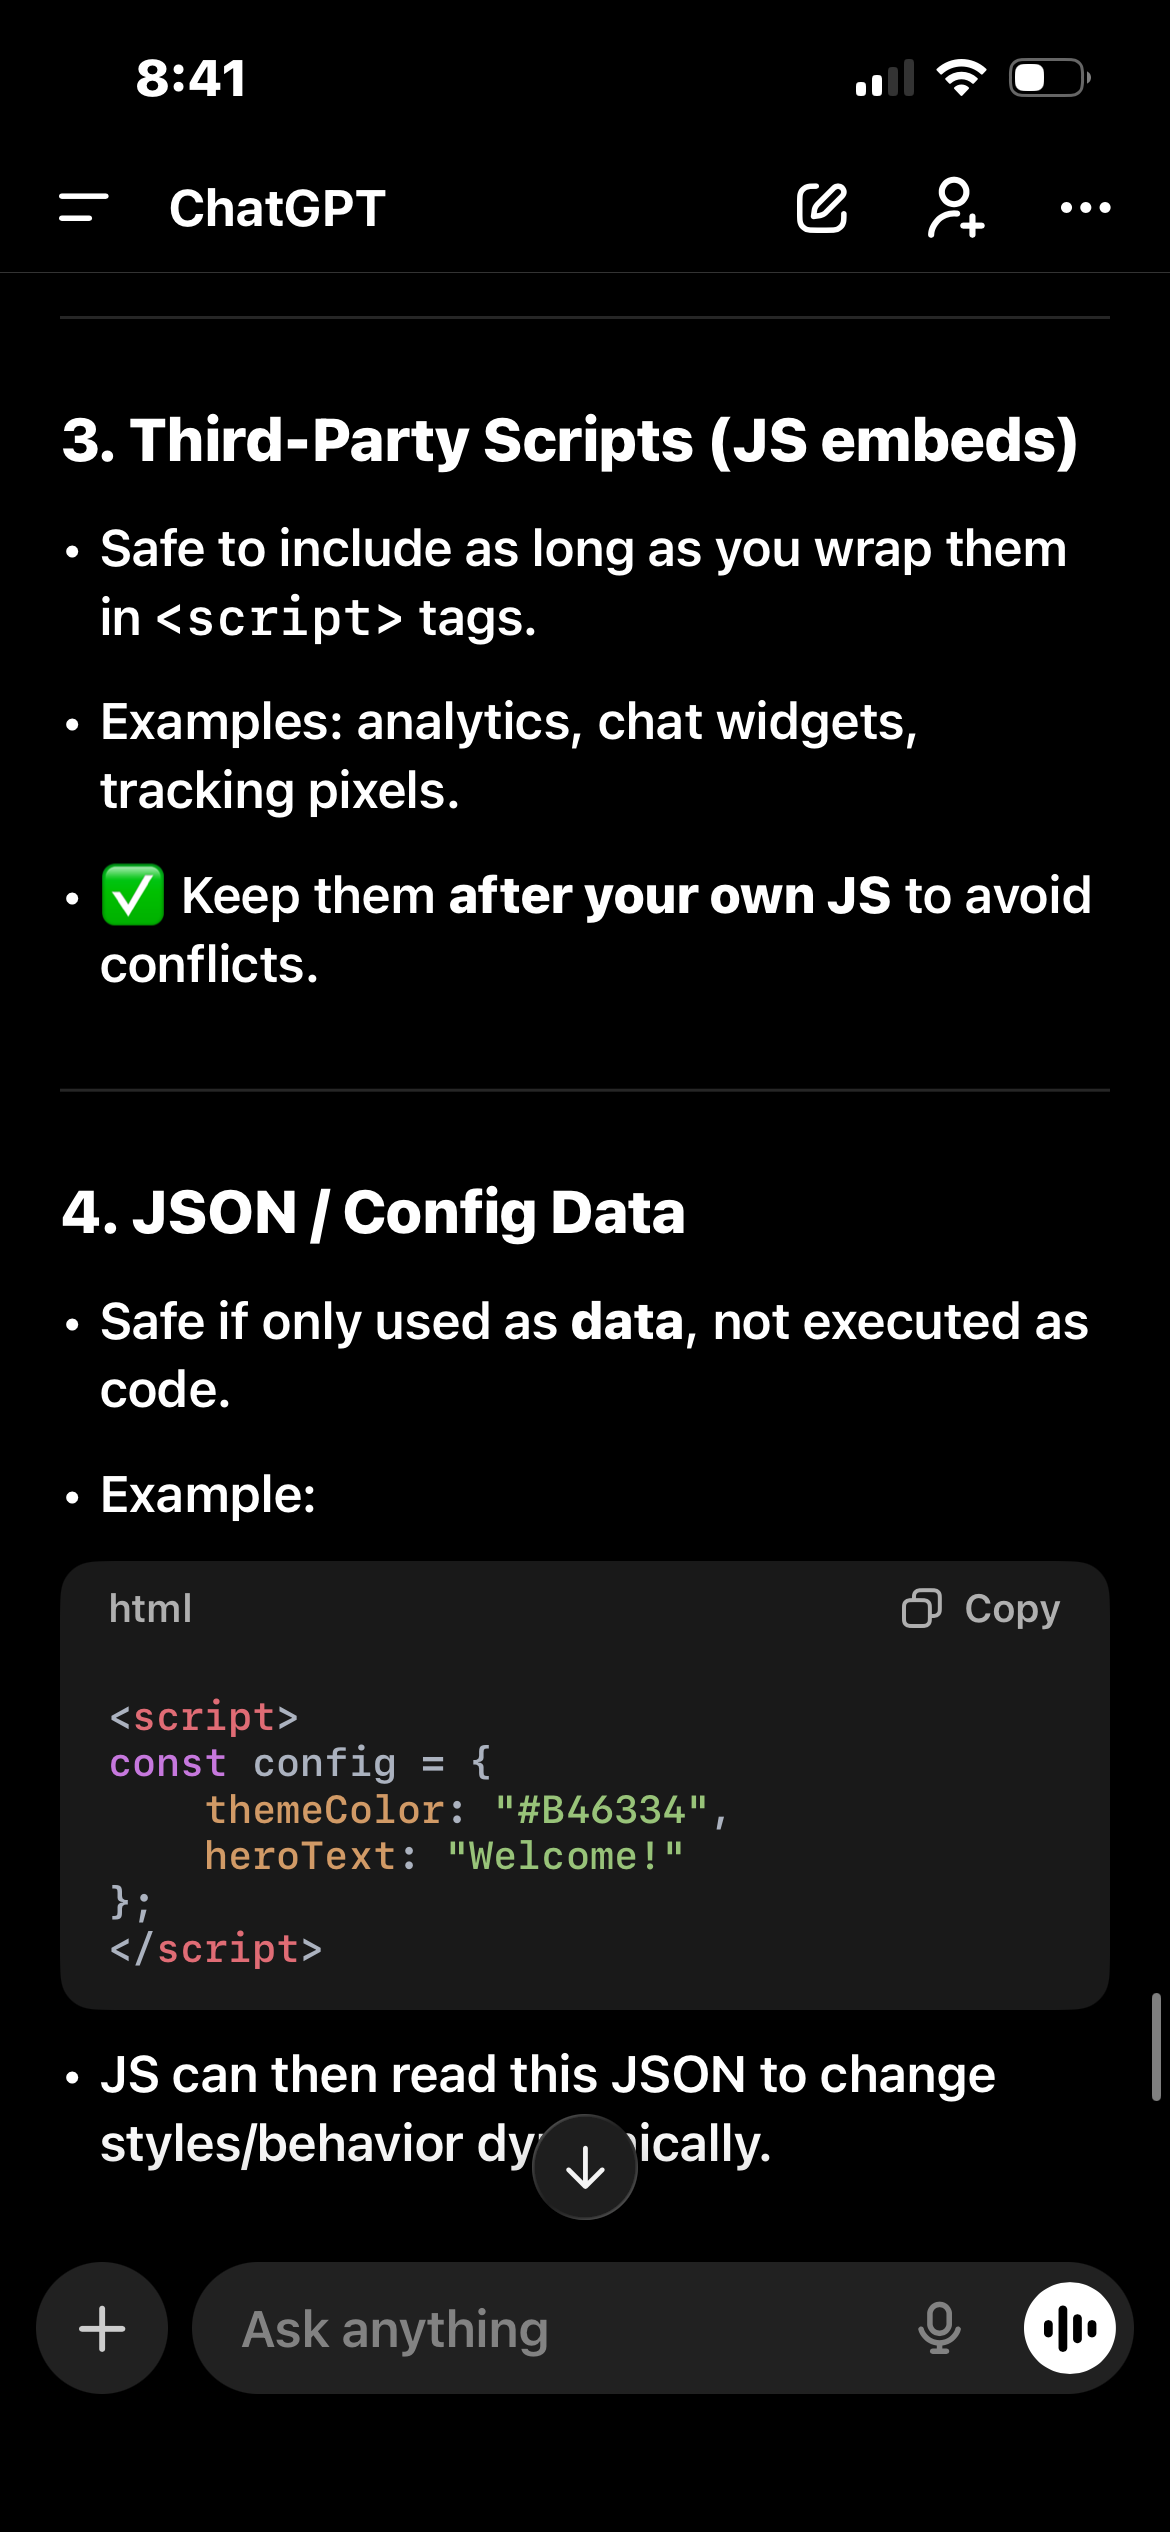
Task: Start a new chat with compose icon
Action: [822, 208]
